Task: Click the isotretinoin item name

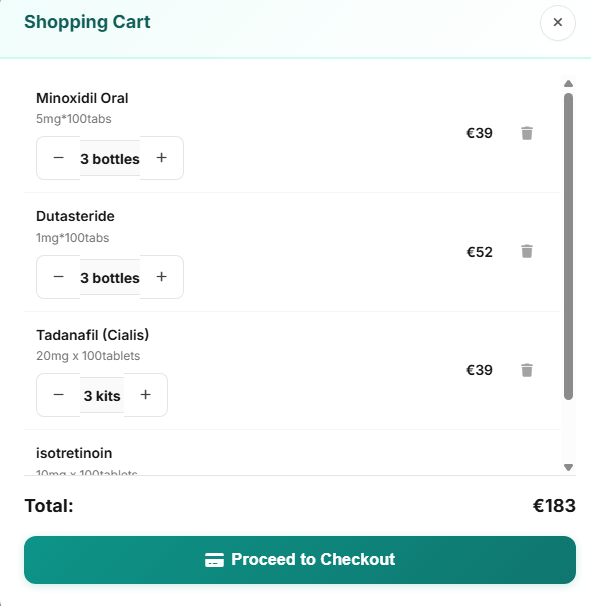Action: click(74, 453)
